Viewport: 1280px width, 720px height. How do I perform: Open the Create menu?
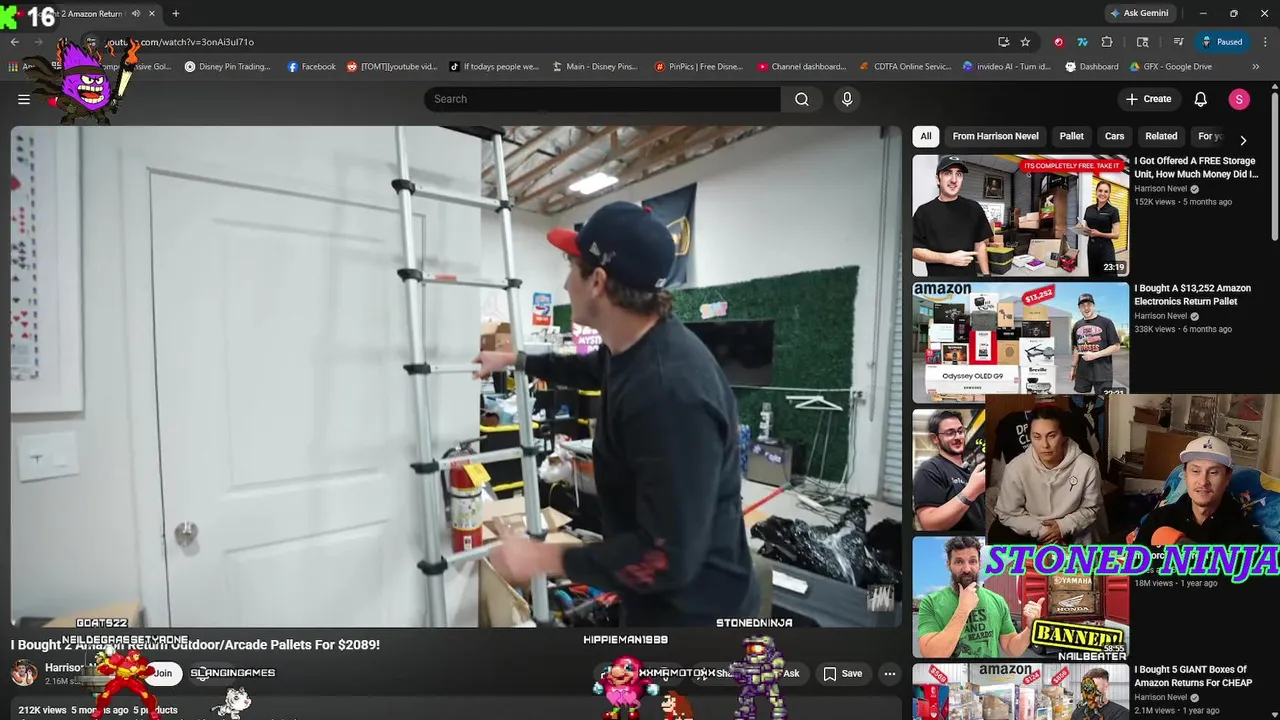click(x=1148, y=99)
